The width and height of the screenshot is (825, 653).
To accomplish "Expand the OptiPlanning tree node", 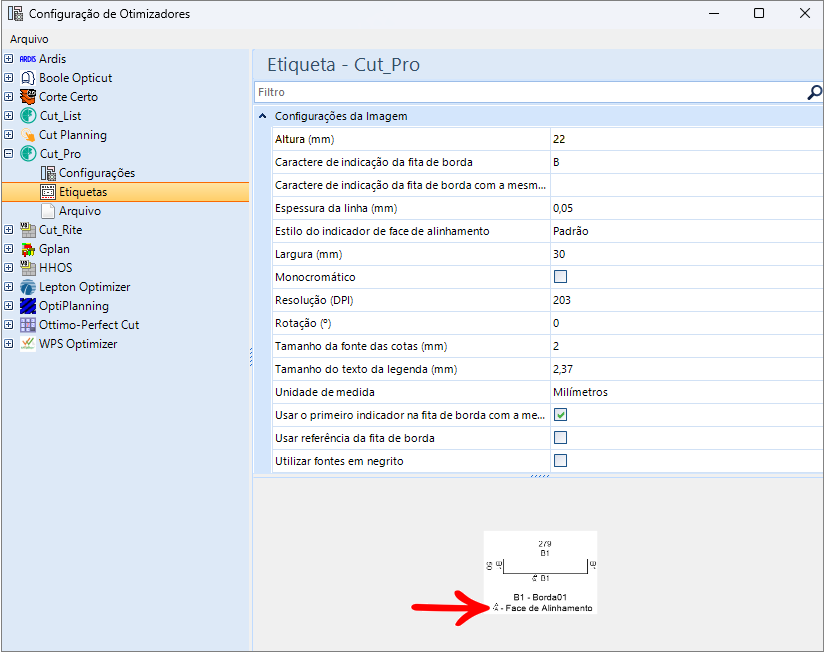I will [x=8, y=305].
